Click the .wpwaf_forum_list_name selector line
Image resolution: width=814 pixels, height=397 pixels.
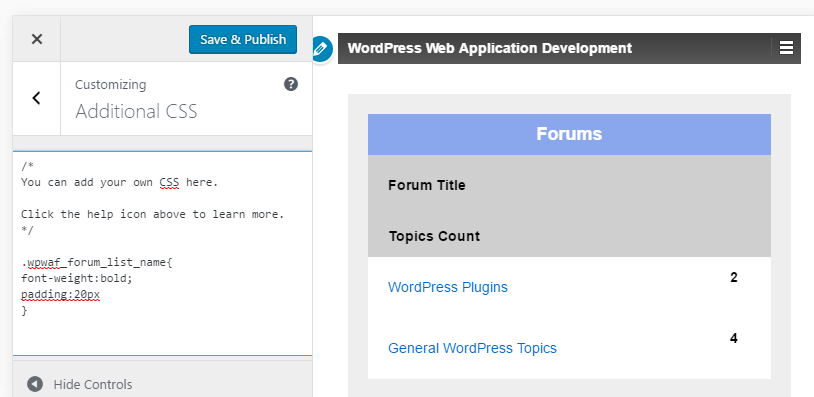[x=97, y=262]
